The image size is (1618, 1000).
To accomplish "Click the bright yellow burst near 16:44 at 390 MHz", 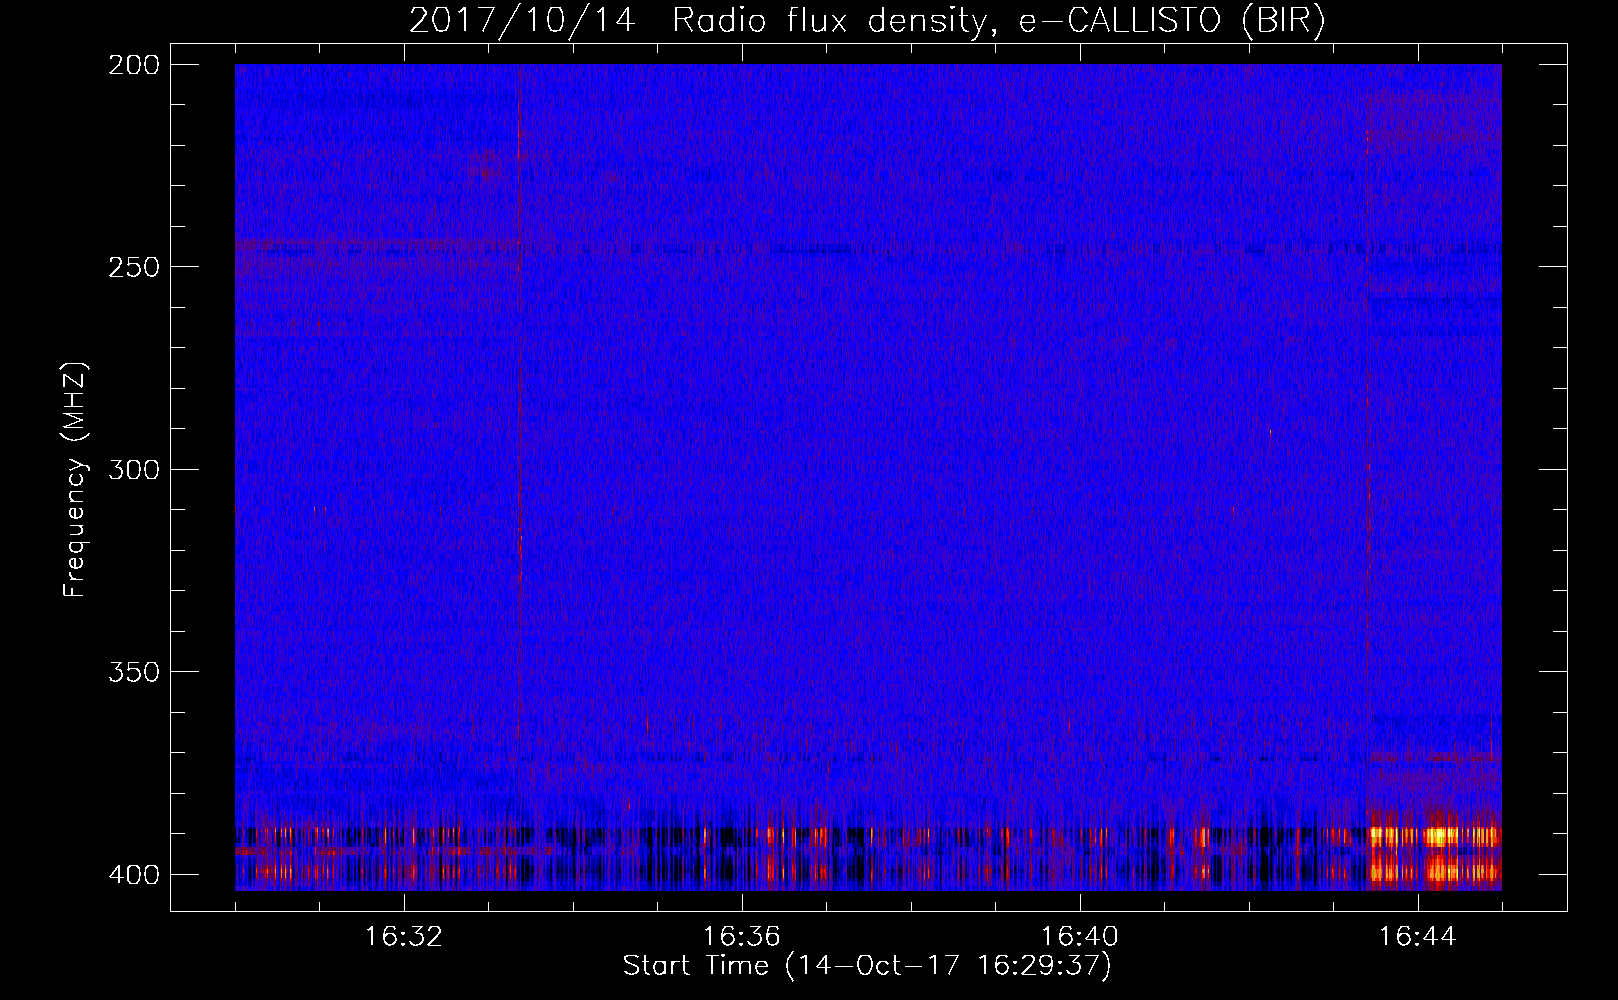I will point(1442,836).
